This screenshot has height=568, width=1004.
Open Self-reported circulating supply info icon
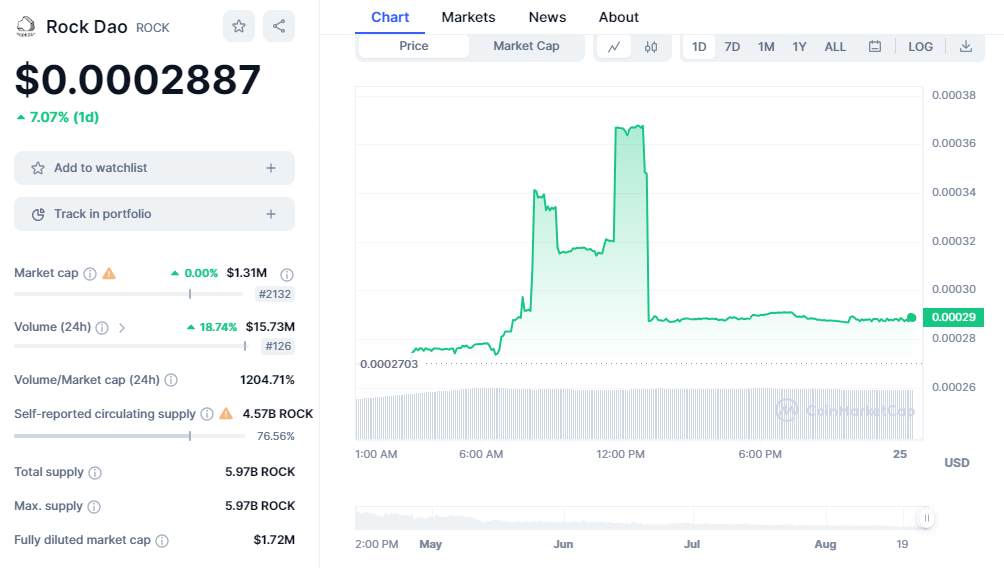tap(207, 414)
